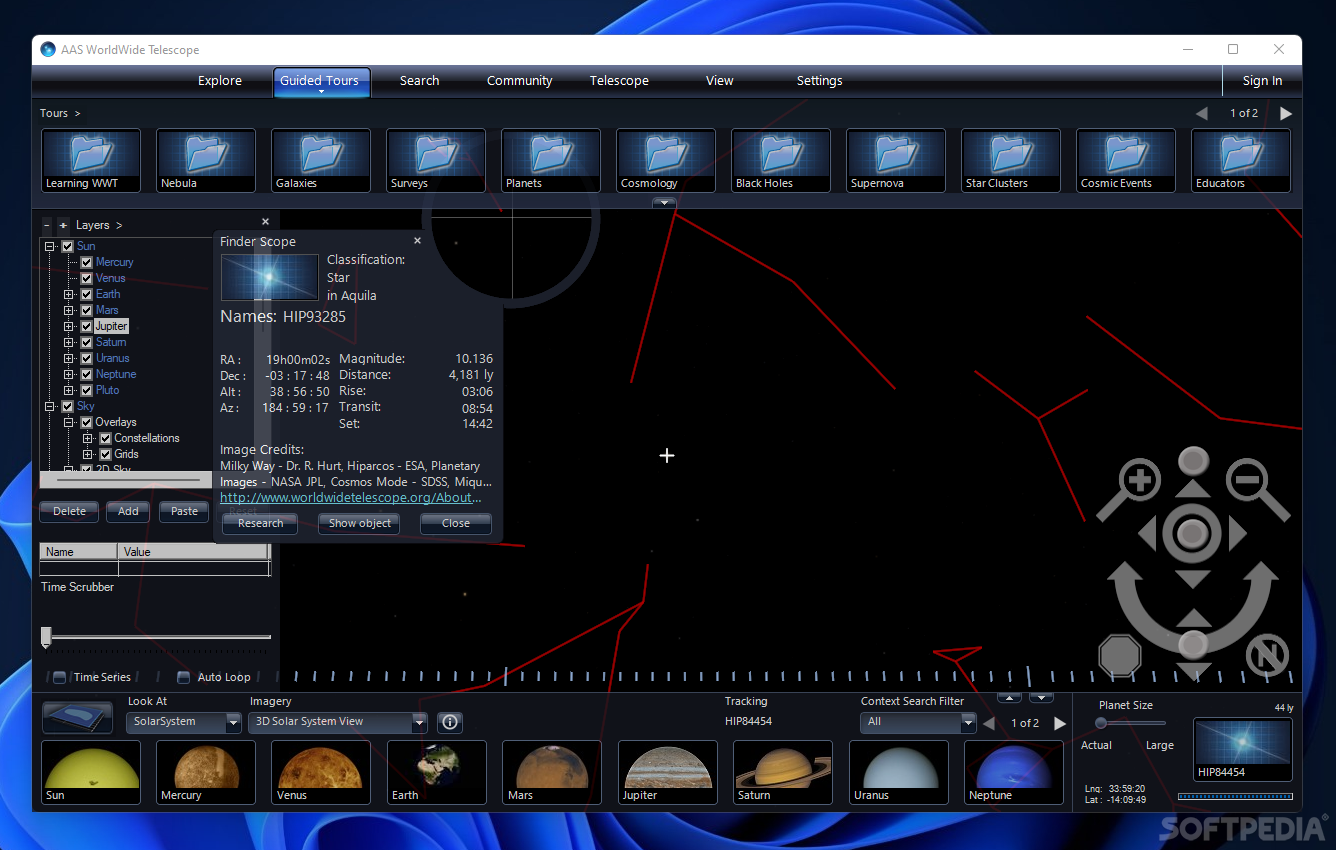Open the worldwidetelescope.org About link
The width and height of the screenshot is (1344, 856).
351,497
